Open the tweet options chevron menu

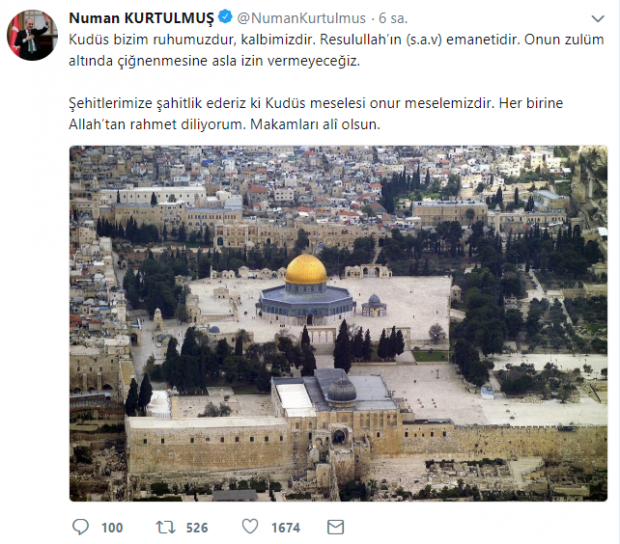[597, 19]
